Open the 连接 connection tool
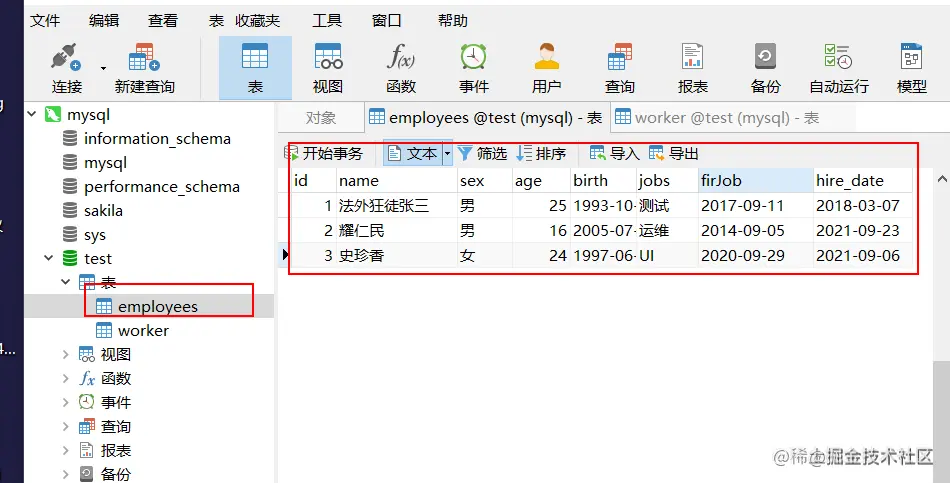Image resolution: width=950 pixels, height=483 pixels. coord(66,68)
